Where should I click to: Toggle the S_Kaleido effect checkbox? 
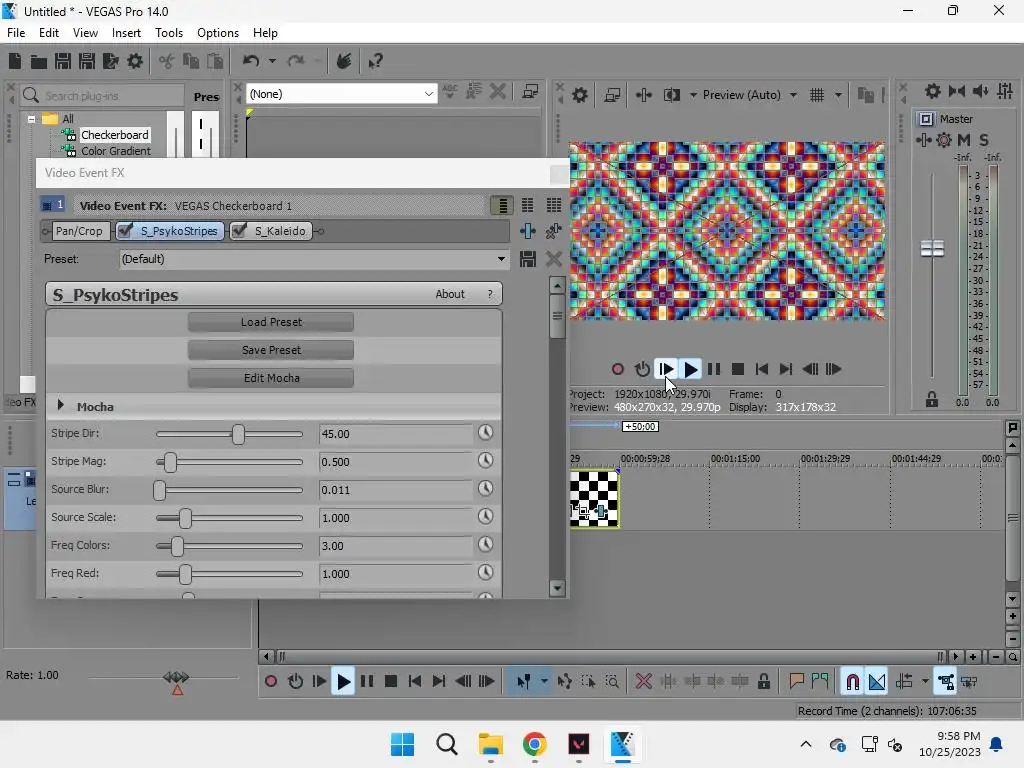click(x=240, y=231)
